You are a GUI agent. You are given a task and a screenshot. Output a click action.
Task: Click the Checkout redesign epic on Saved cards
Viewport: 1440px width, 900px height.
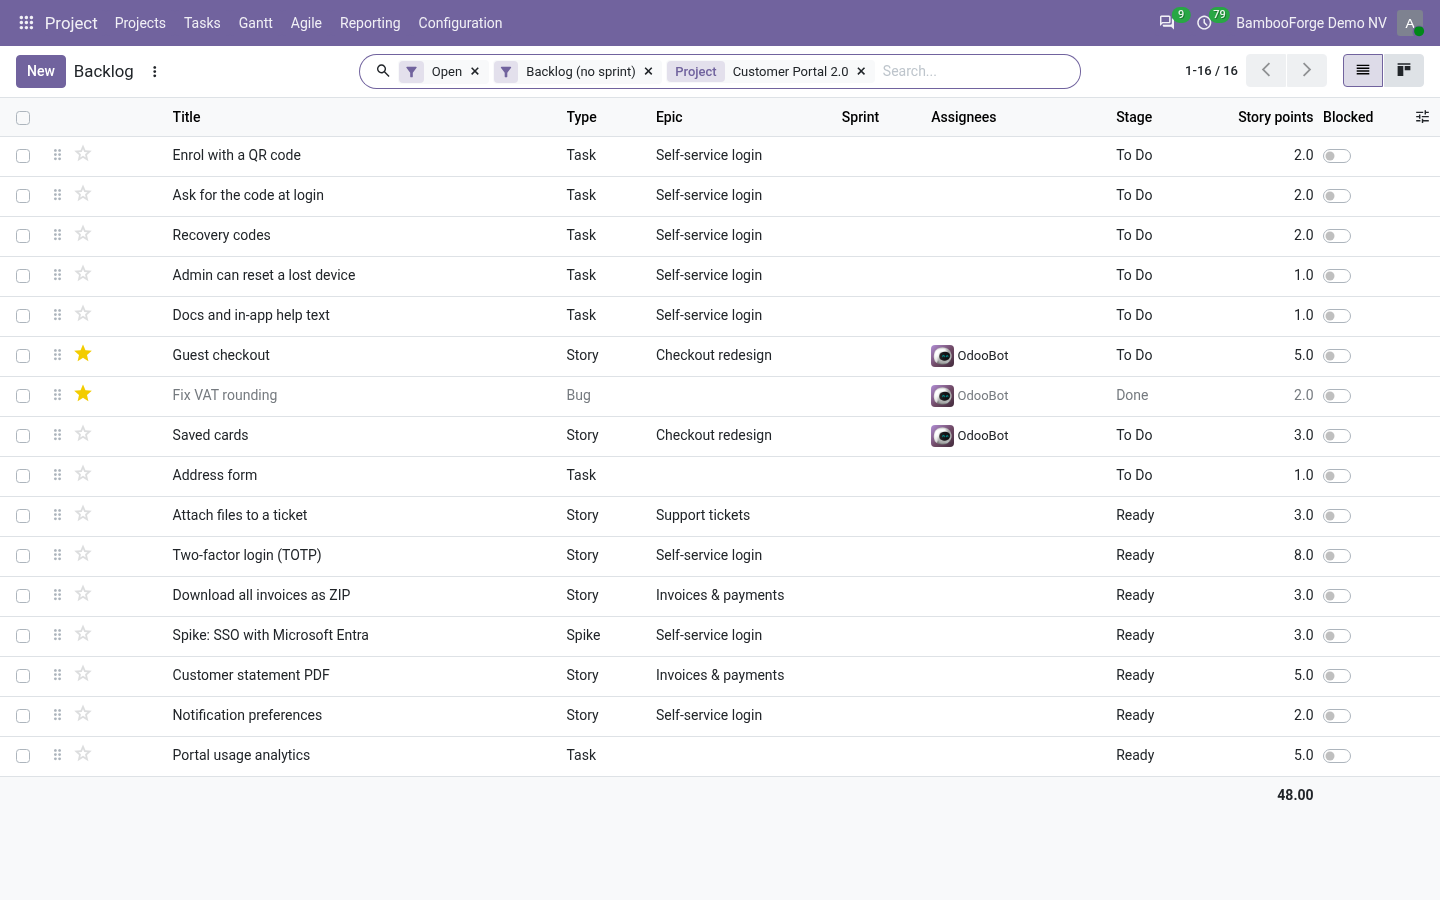pyautogui.click(x=714, y=435)
